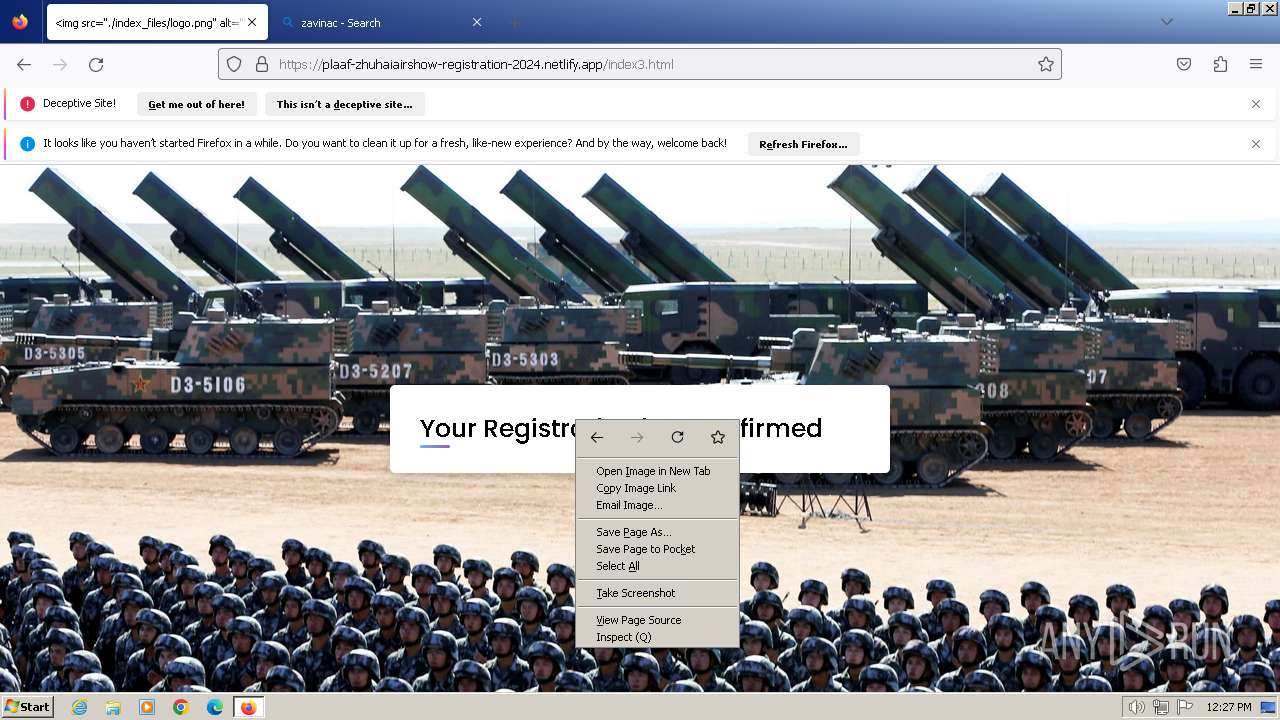Click the Firefox logo icon in title bar

(20, 22)
